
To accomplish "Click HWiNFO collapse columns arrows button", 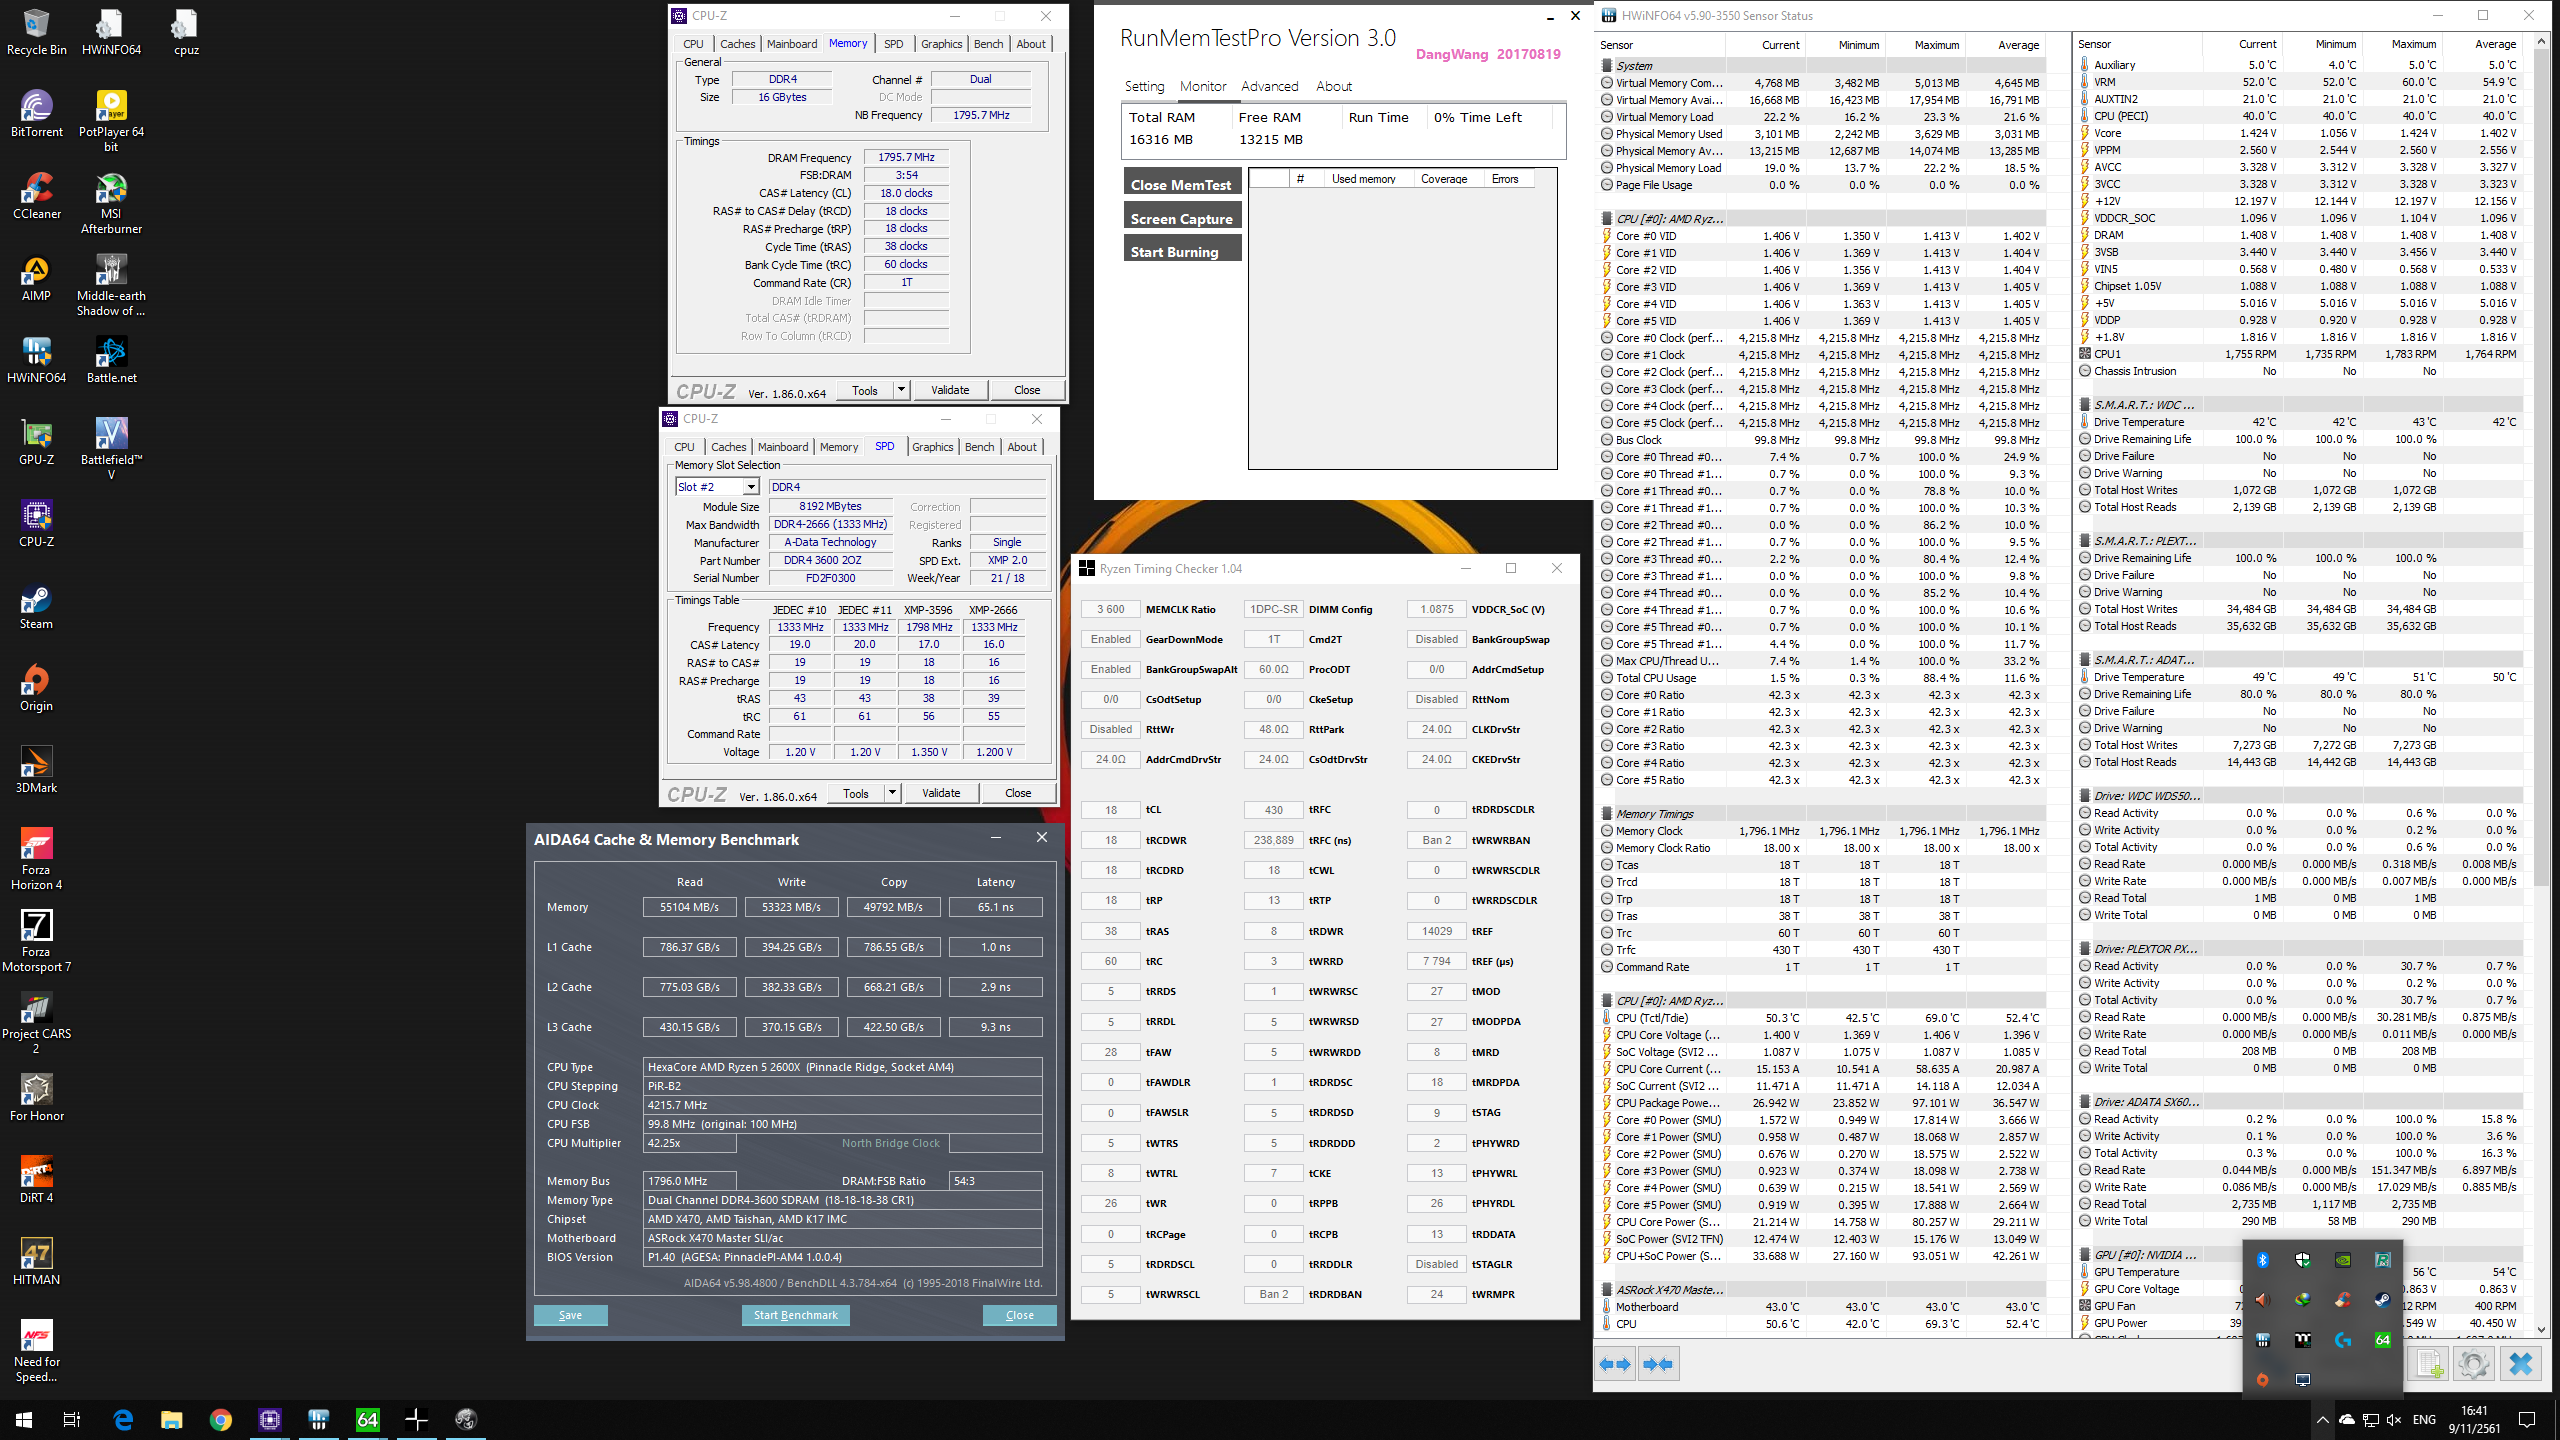I will (1659, 1364).
